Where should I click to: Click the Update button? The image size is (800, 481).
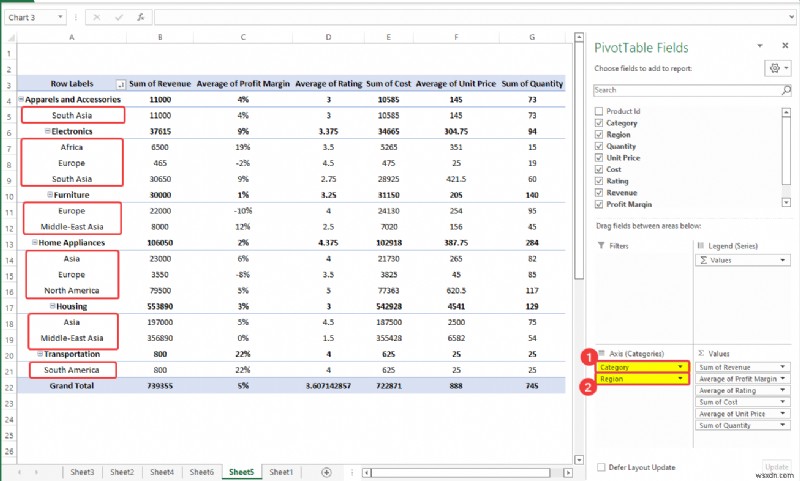(777, 467)
